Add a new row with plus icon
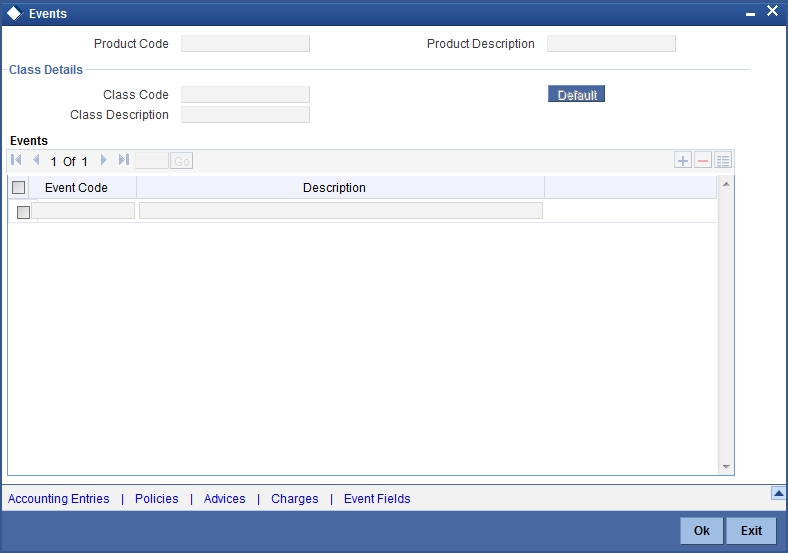 pyautogui.click(x=682, y=161)
